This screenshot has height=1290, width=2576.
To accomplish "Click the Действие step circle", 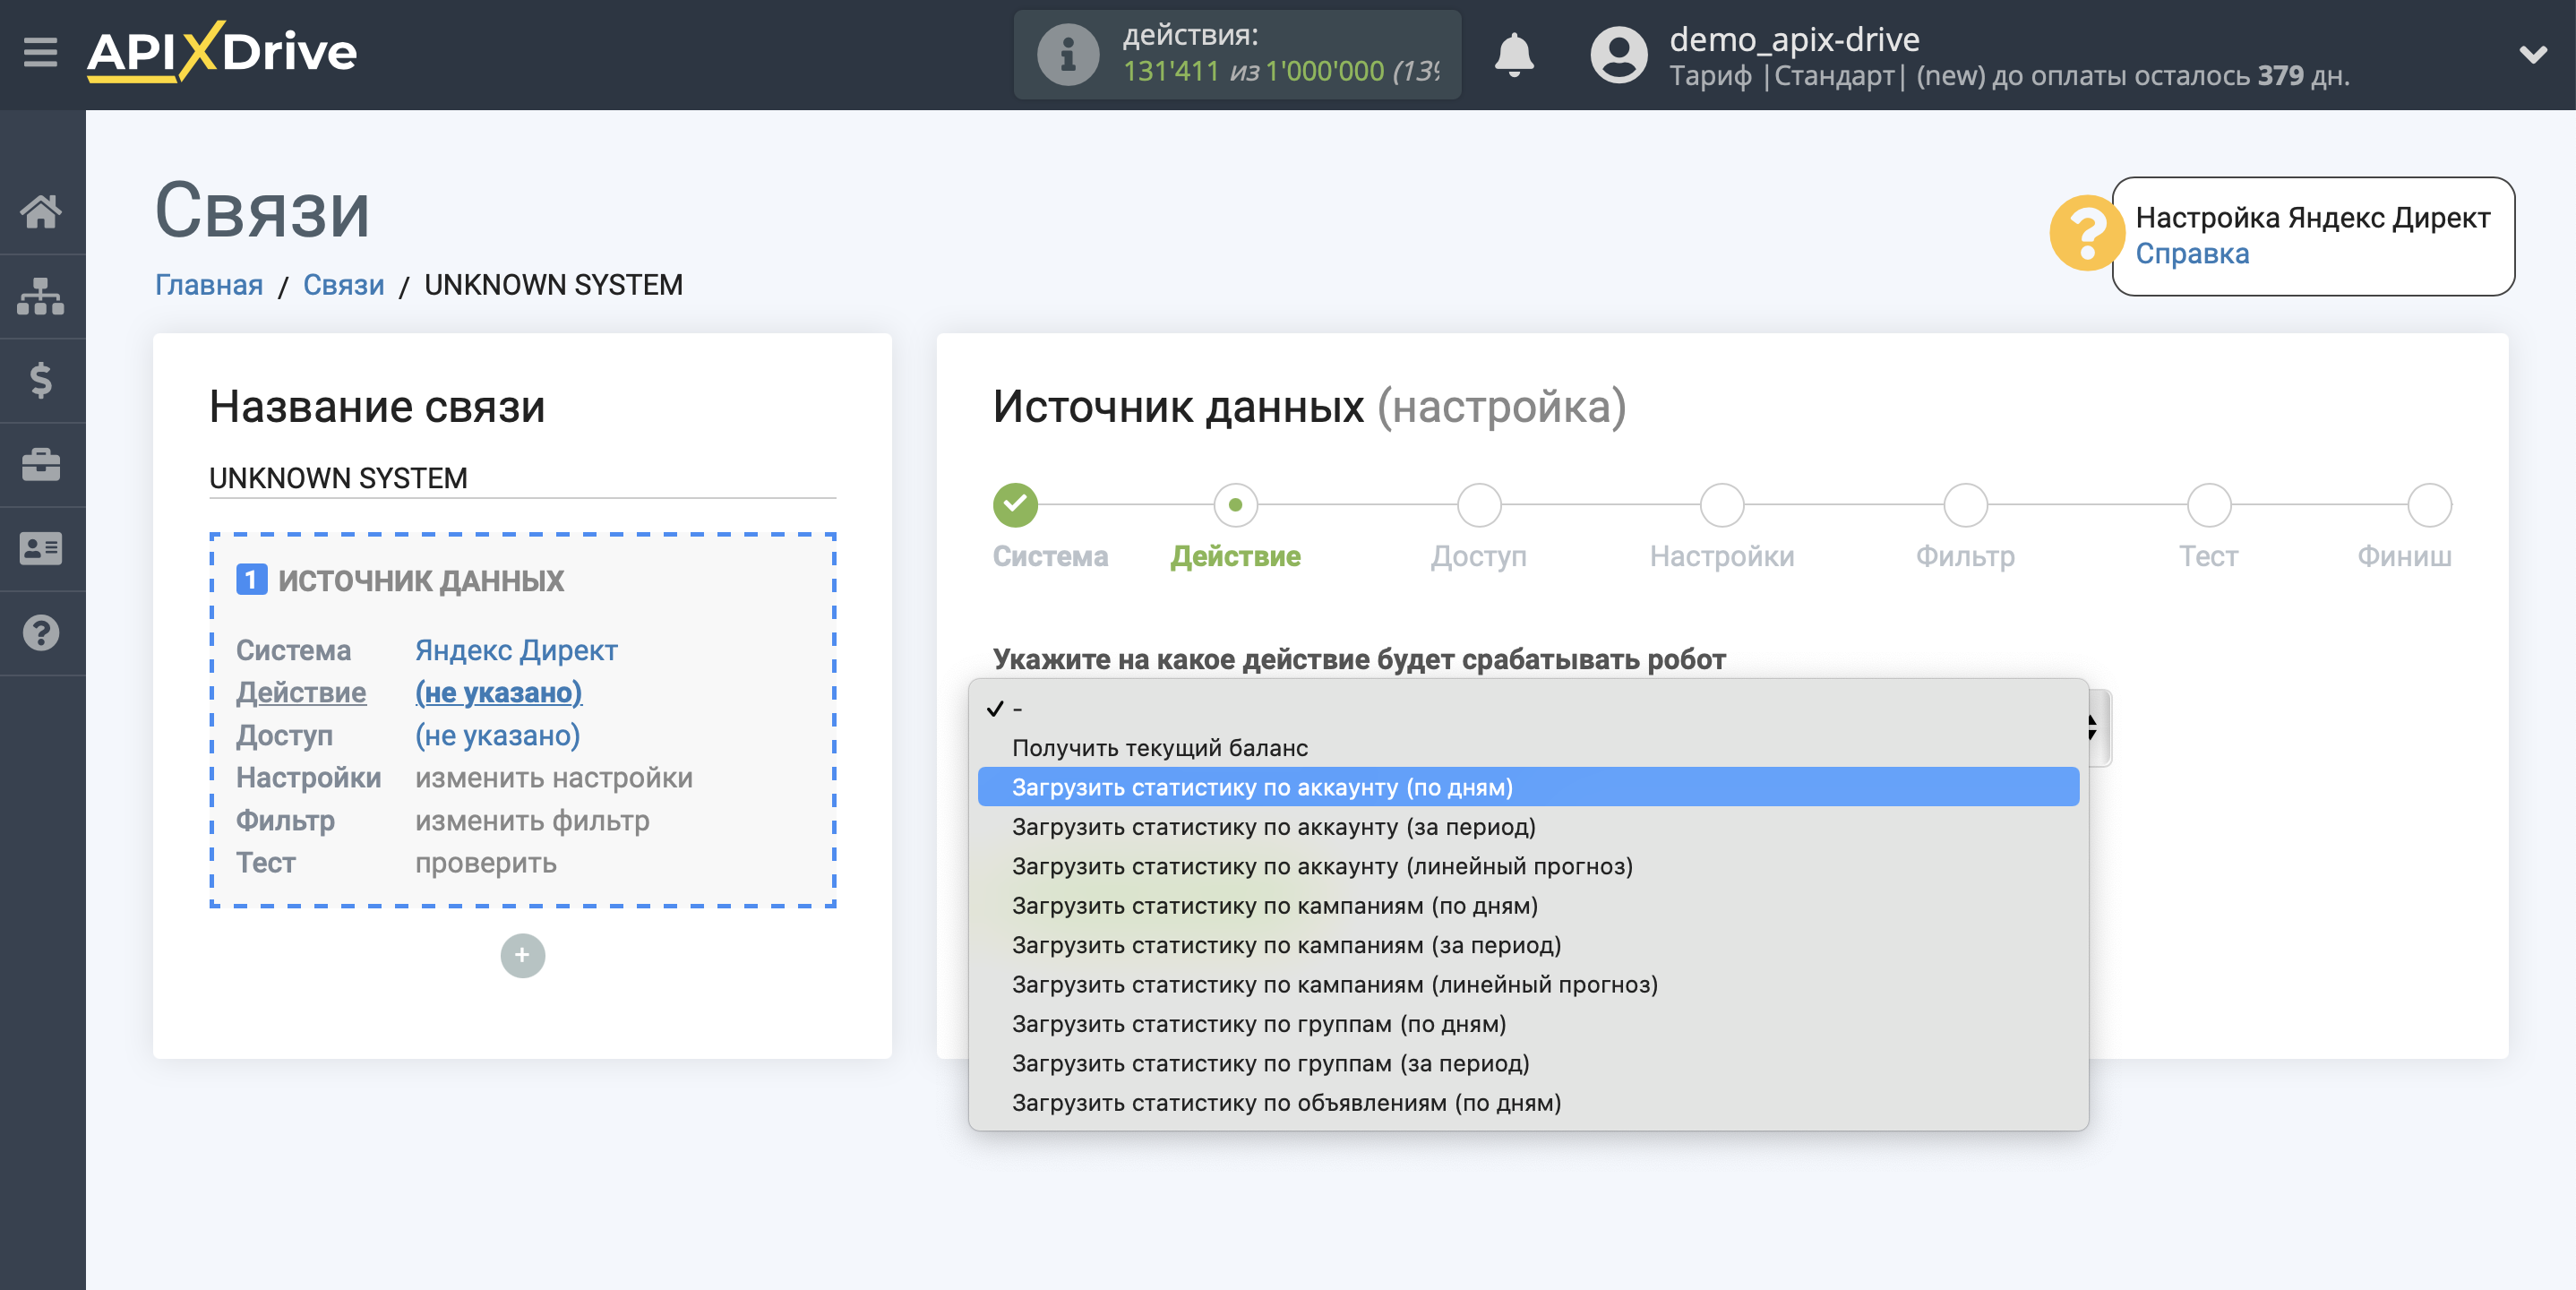I will point(1235,505).
